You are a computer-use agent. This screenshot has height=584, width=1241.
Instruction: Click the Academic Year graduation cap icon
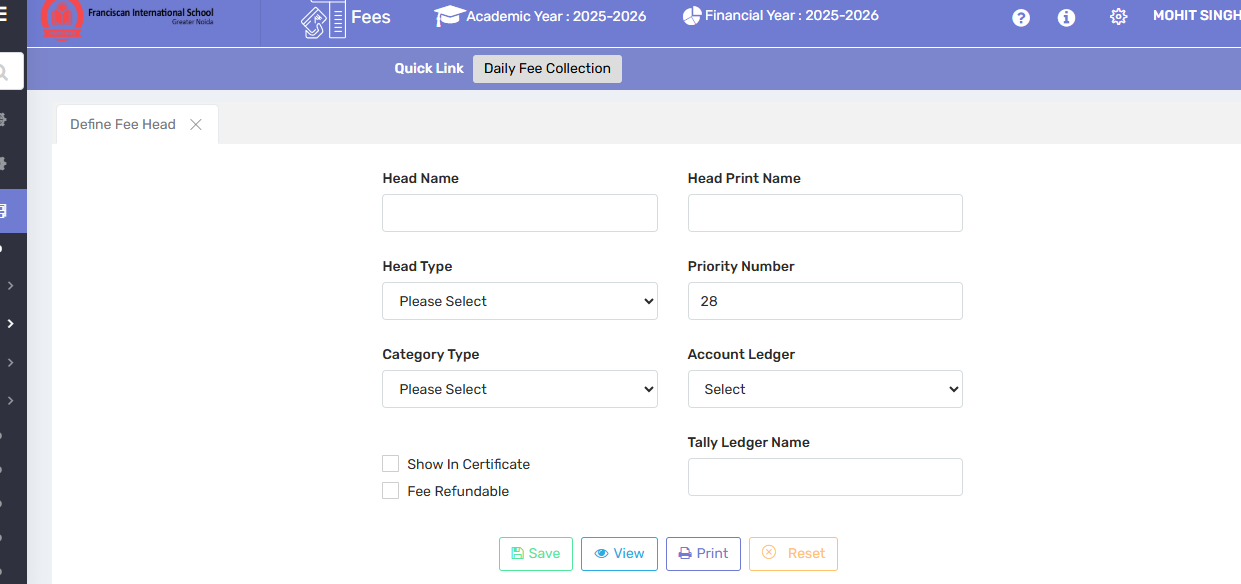[x=449, y=16]
